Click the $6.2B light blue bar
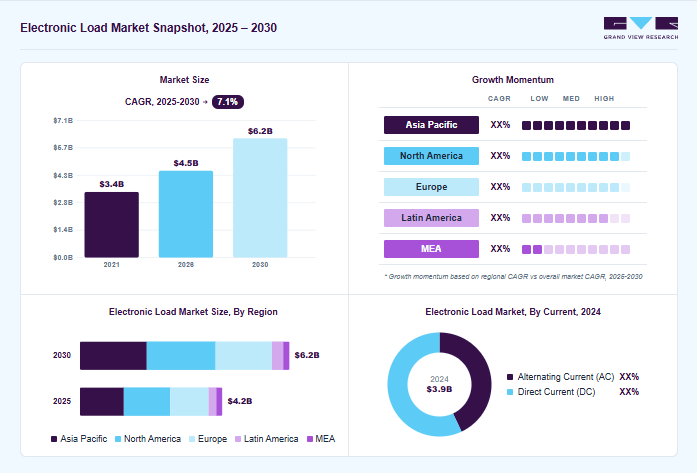The image size is (697, 473). (260, 198)
